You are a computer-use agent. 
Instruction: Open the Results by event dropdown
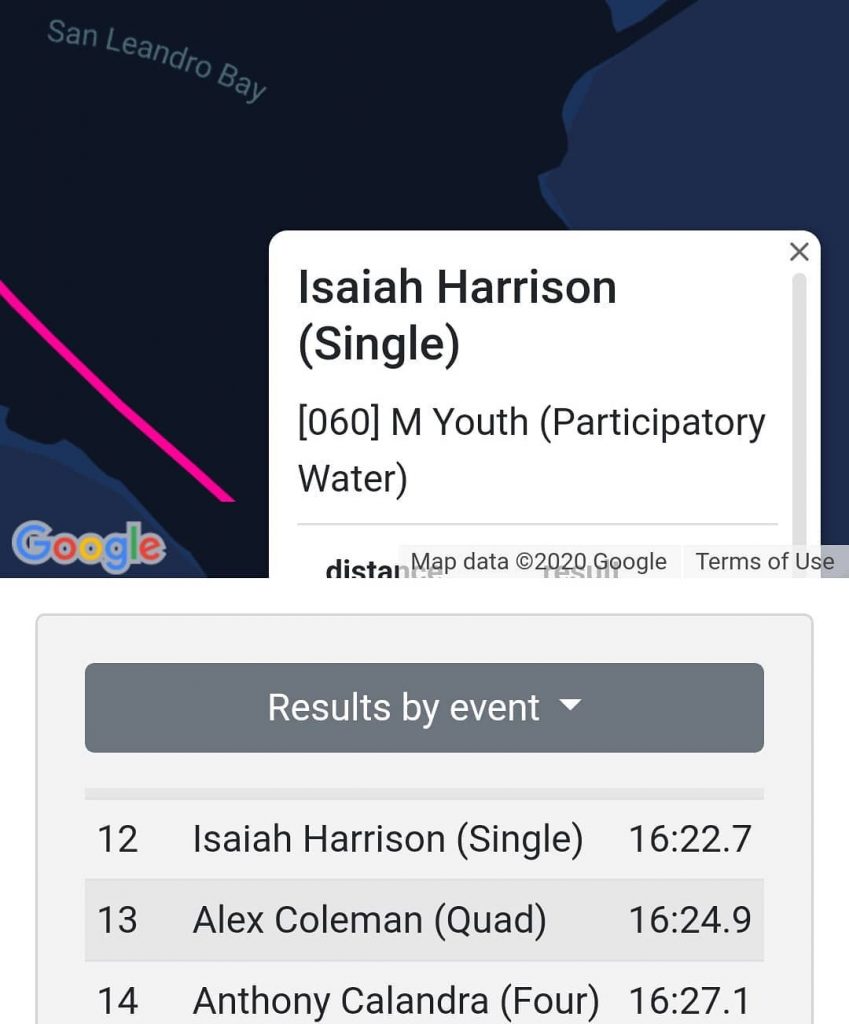click(x=424, y=708)
